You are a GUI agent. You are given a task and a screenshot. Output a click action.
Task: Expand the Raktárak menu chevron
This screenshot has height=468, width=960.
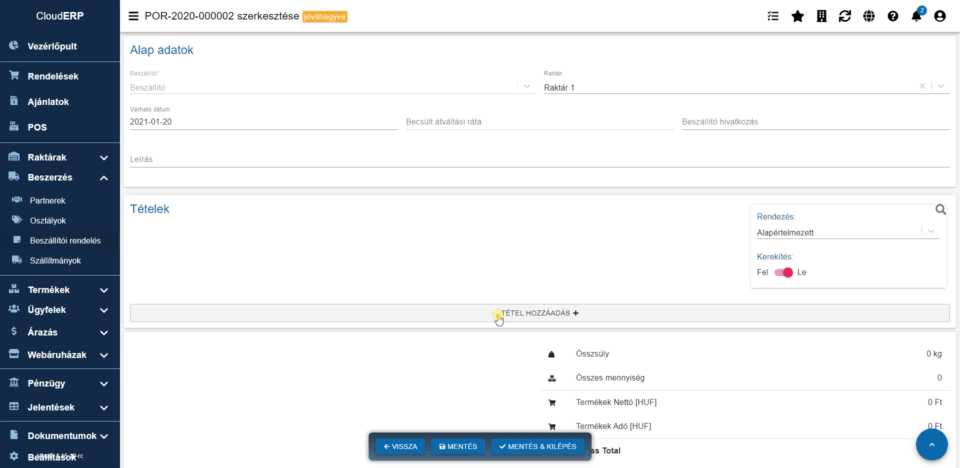[104, 158]
